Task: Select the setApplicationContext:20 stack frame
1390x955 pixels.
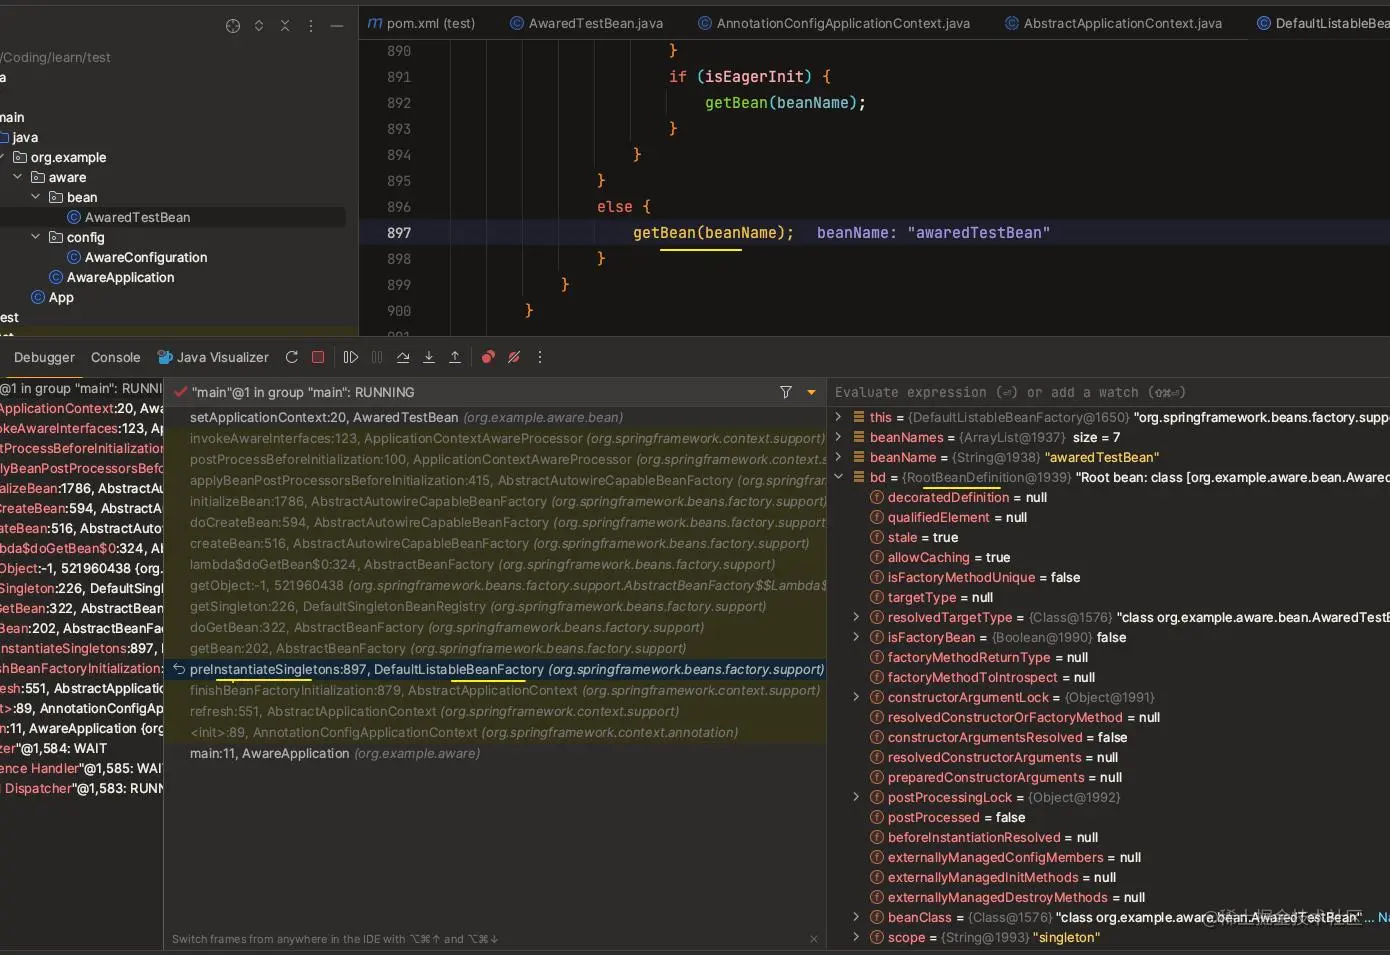Action: [496, 417]
